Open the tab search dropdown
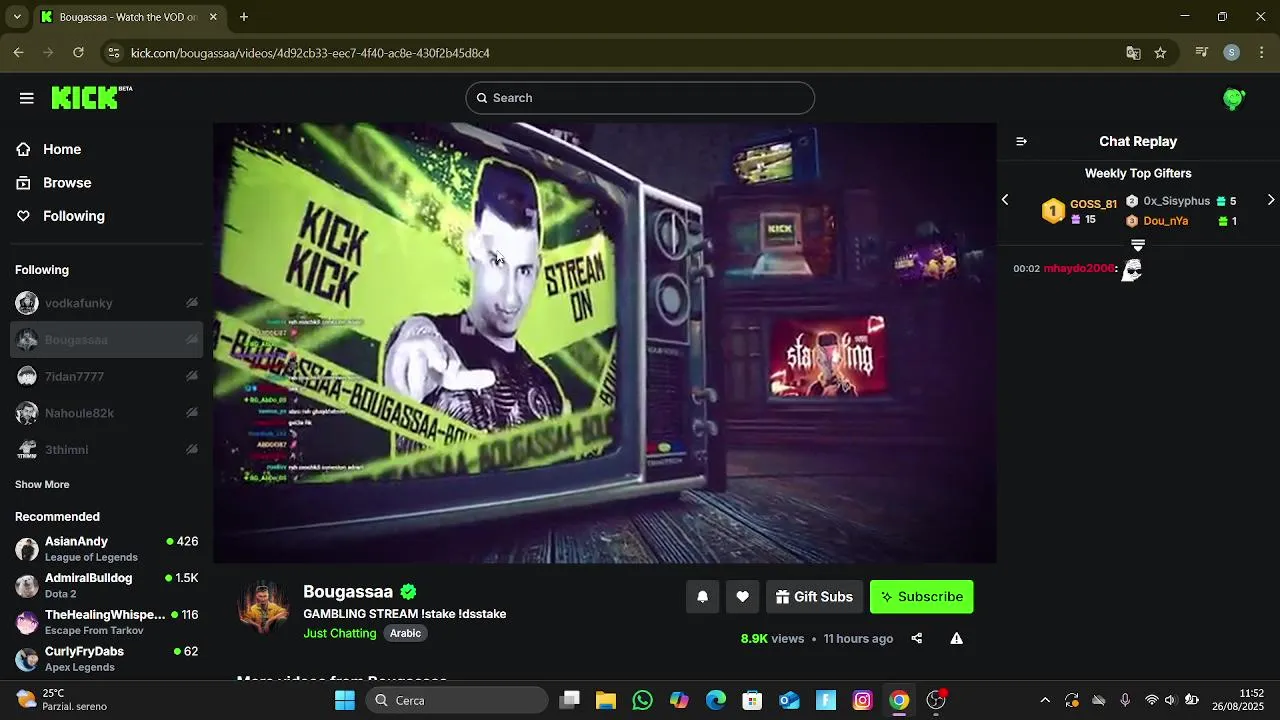Screen dimensions: 1280x720 pyautogui.click(x=17, y=17)
